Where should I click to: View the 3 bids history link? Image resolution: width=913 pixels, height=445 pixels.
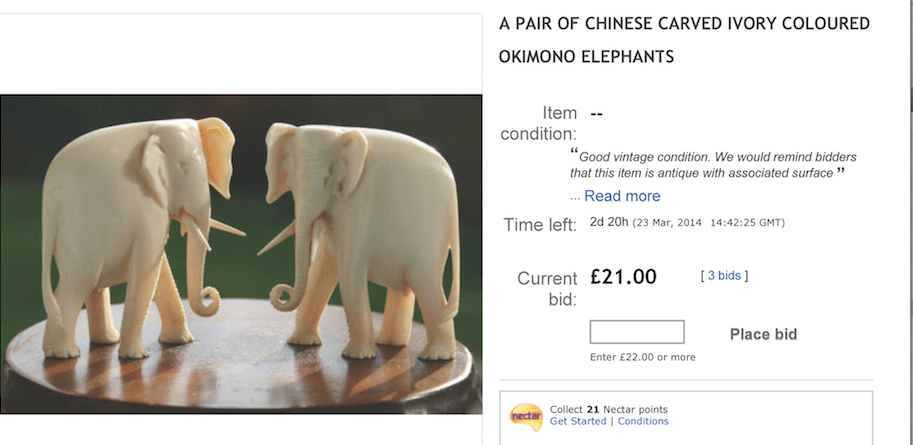(x=724, y=276)
